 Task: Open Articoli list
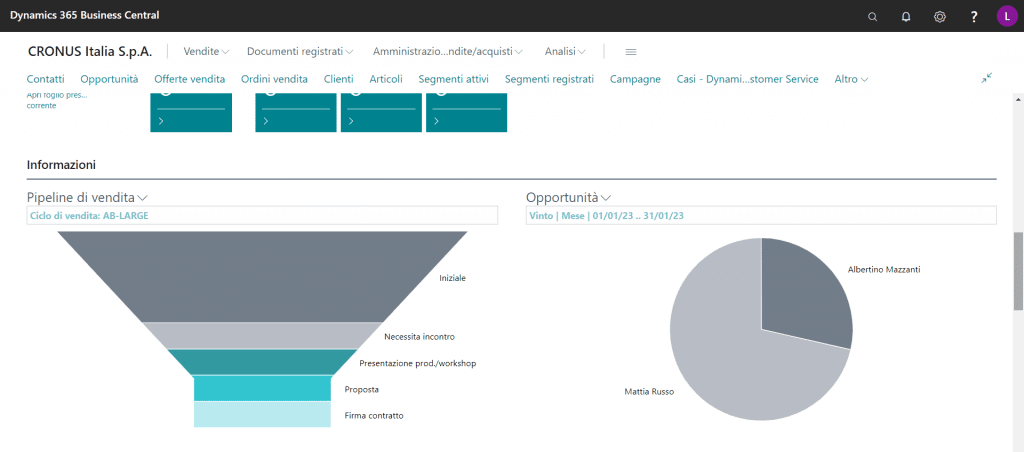386,79
